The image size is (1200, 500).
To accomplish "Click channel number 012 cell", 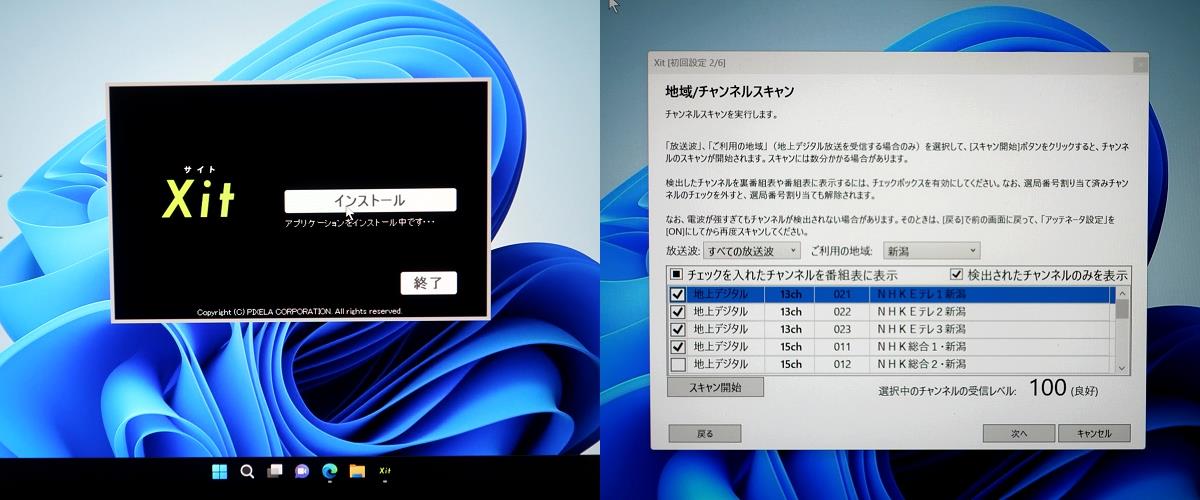I will pyautogui.click(x=841, y=364).
